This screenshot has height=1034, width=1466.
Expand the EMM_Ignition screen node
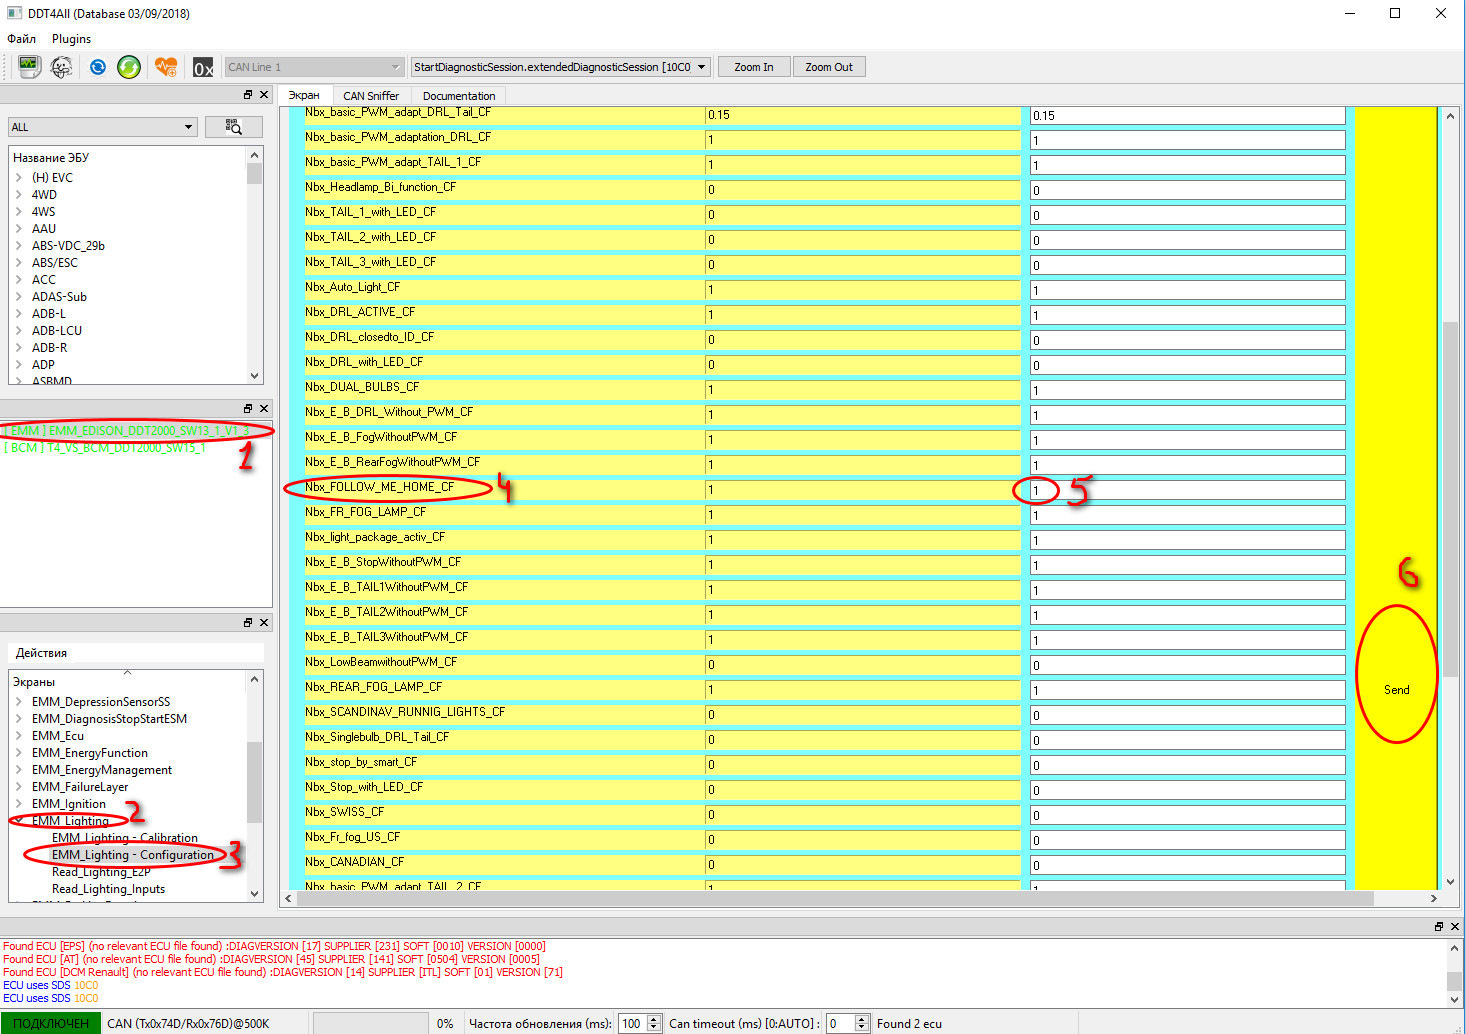pyautogui.click(x=19, y=804)
